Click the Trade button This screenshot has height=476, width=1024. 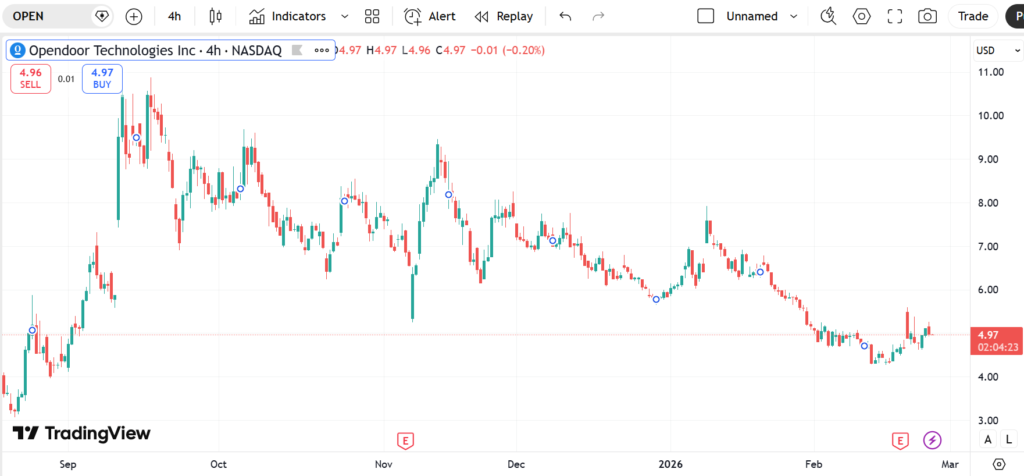pos(973,16)
